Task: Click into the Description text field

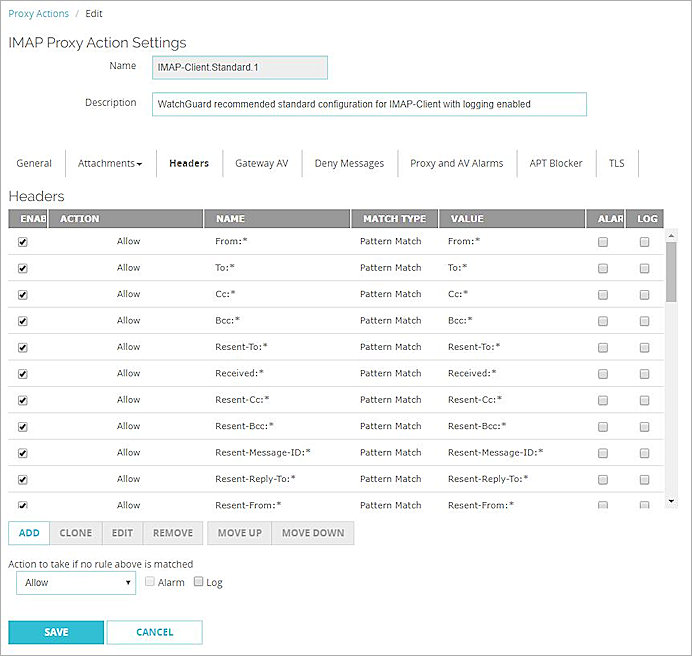Action: (369, 104)
